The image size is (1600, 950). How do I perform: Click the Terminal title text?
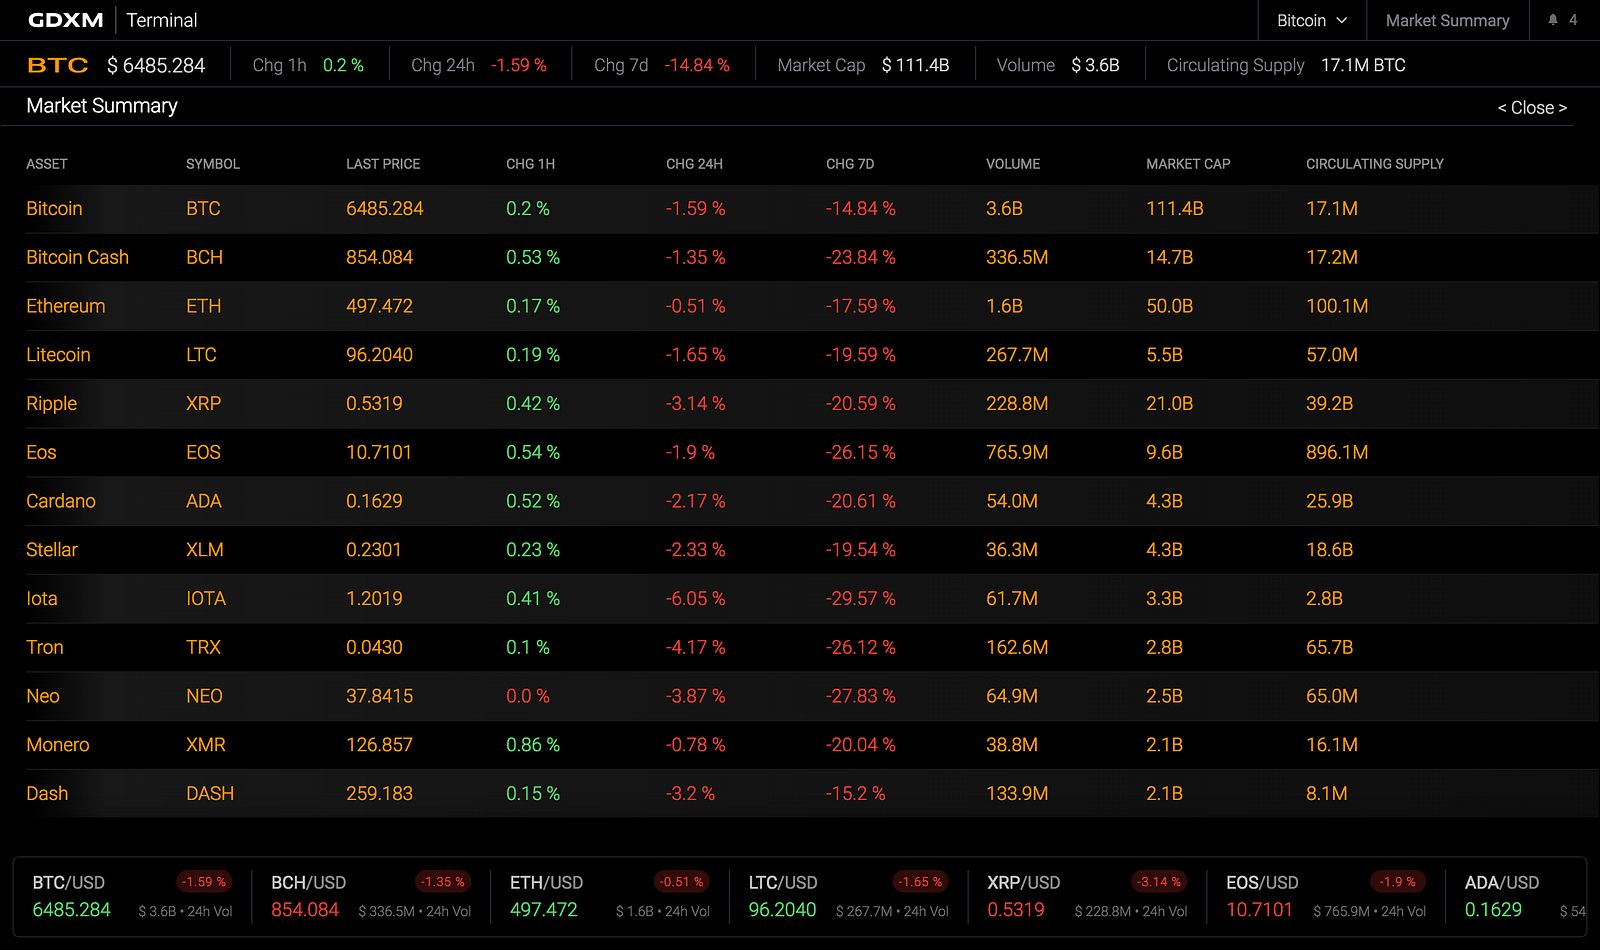point(162,20)
